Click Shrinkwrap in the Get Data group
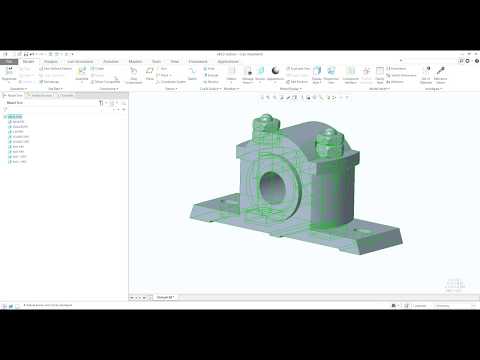The height and width of the screenshot is (360, 480). click(x=49, y=82)
